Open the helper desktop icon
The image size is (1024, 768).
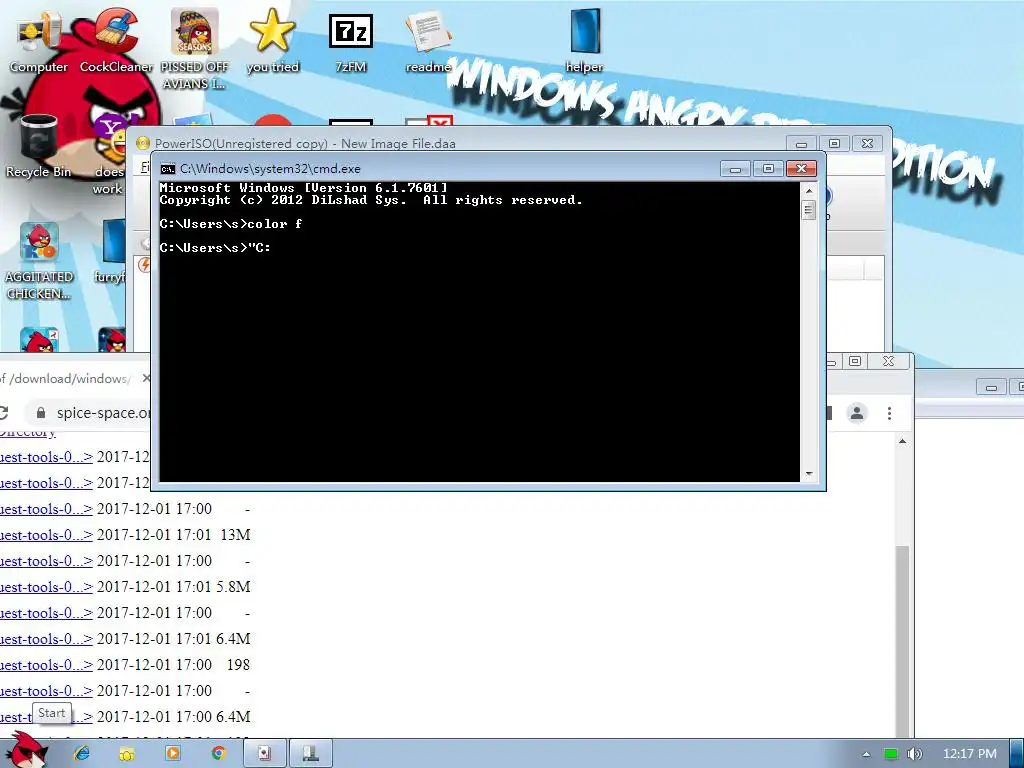[584, 40]
